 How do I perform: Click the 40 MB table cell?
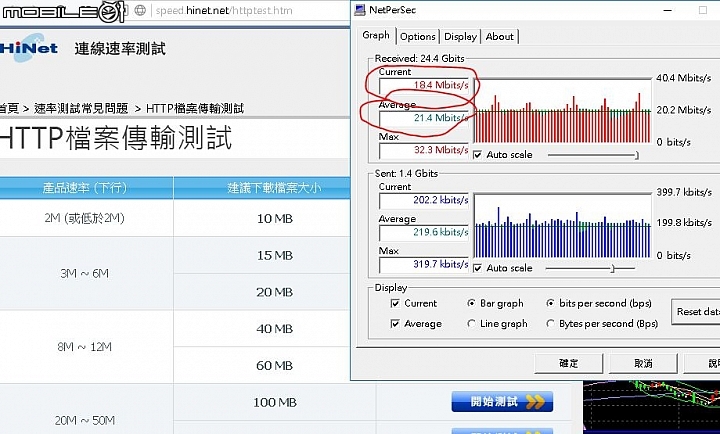tap(275, 329)
